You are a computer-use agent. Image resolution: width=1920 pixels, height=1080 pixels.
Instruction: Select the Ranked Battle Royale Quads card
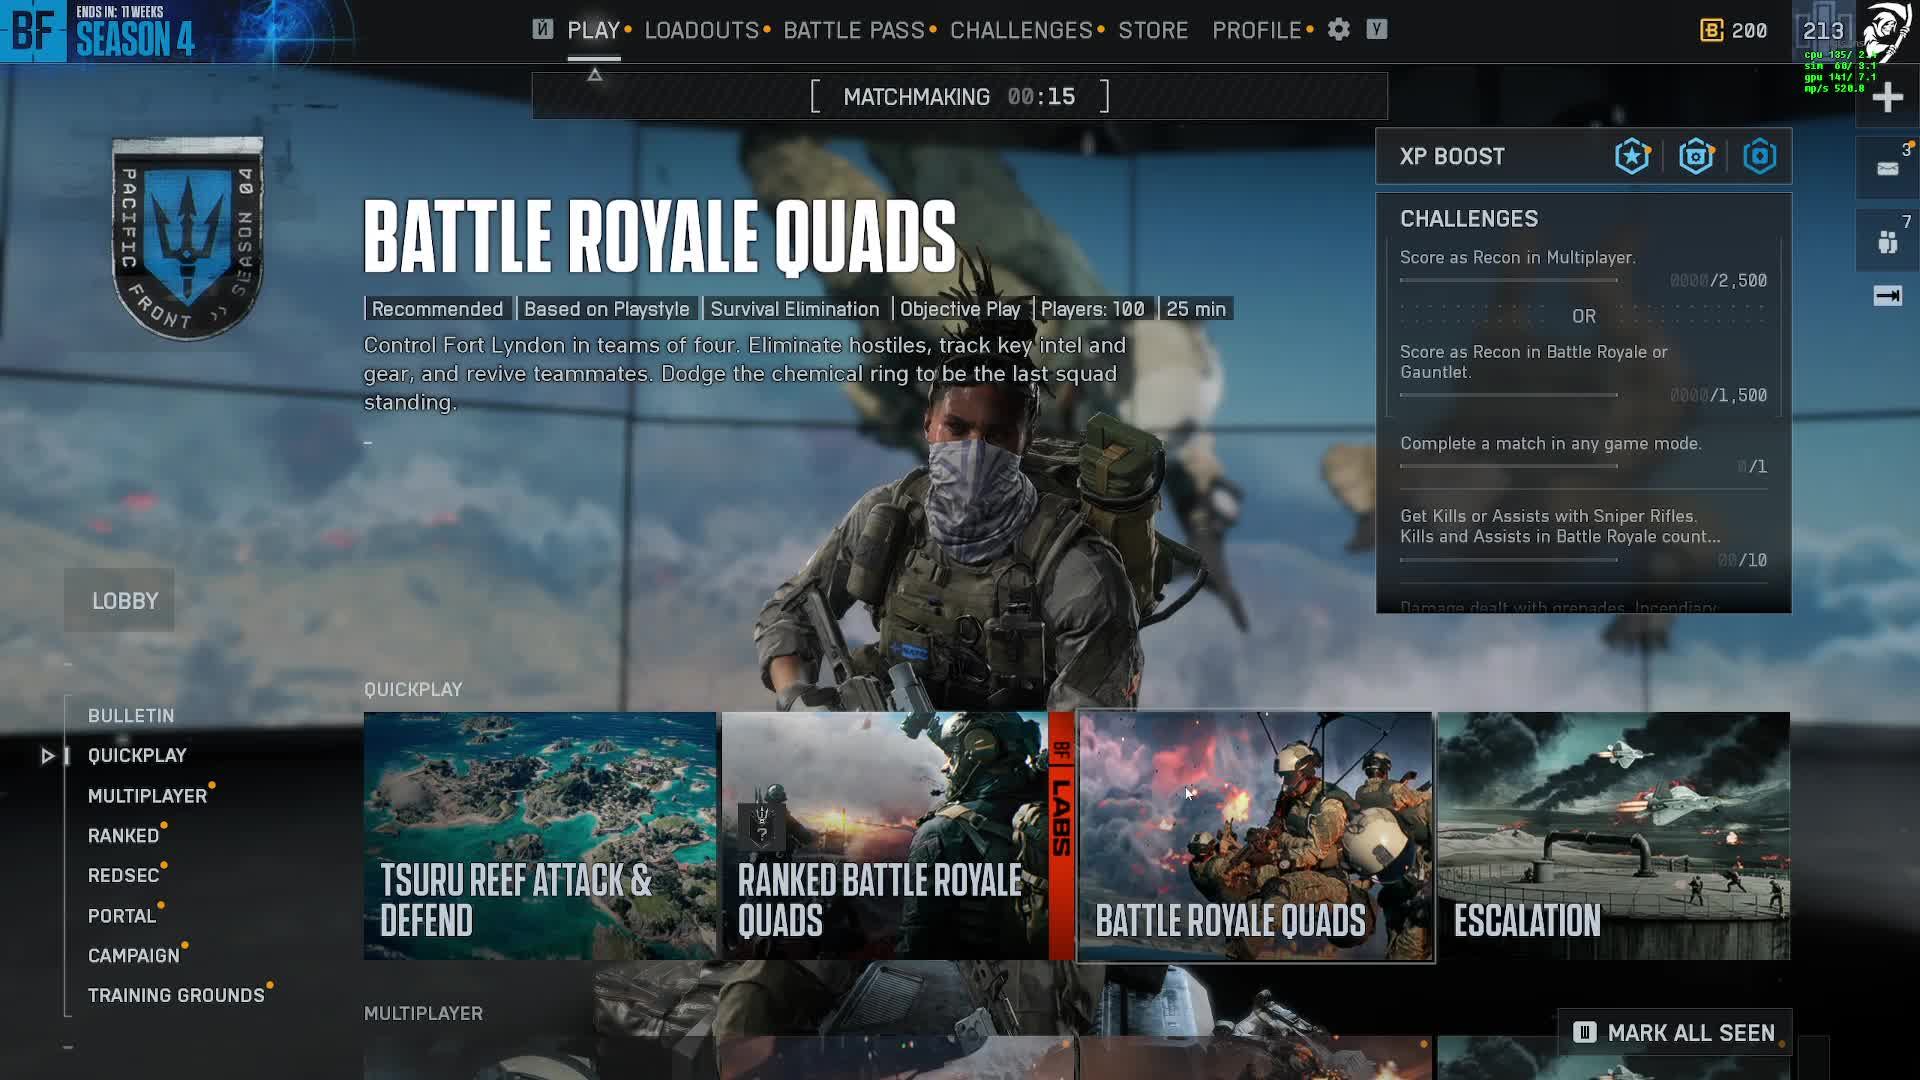pos(898,836)
